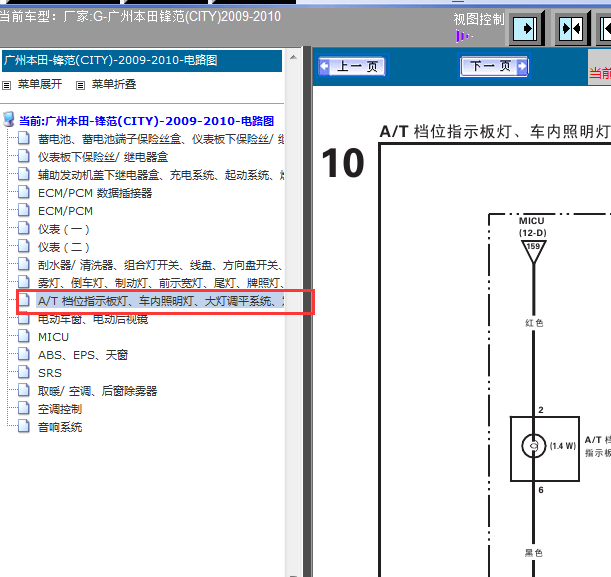Viewport: 611px width, 577px height.
Task: Click page icon next to ECM/PCM 数据插接器
Action: (x=24, y=192)
